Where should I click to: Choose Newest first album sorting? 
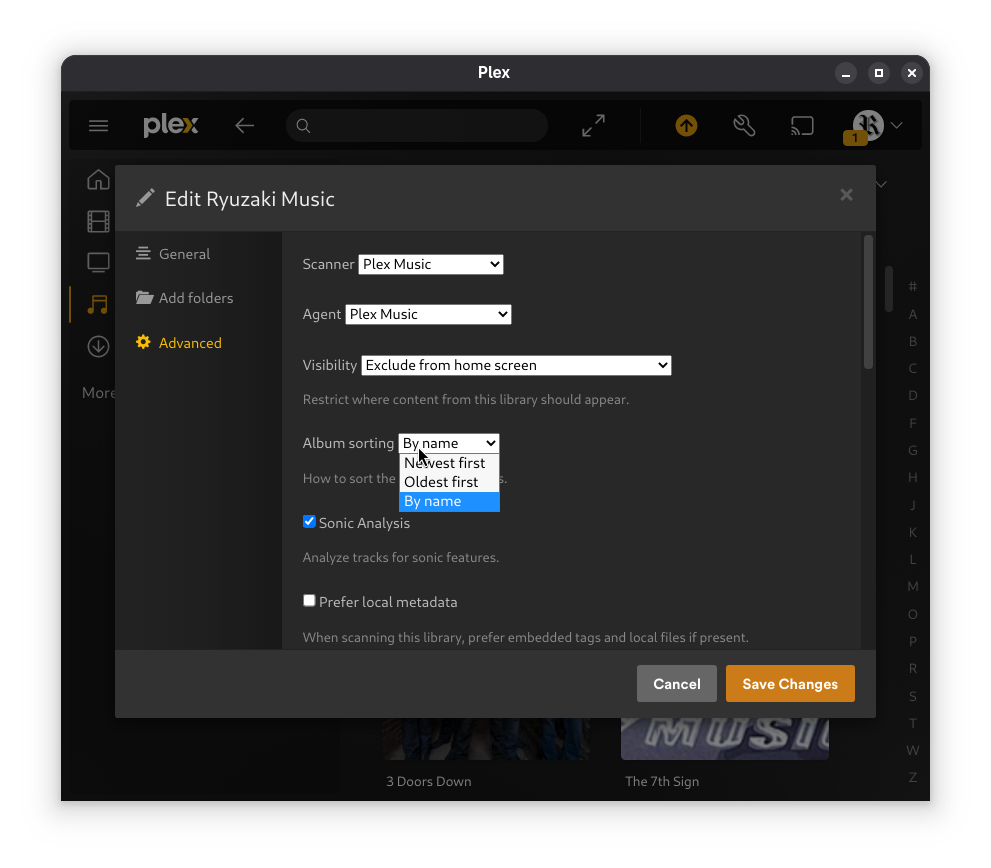click(449, 463)
